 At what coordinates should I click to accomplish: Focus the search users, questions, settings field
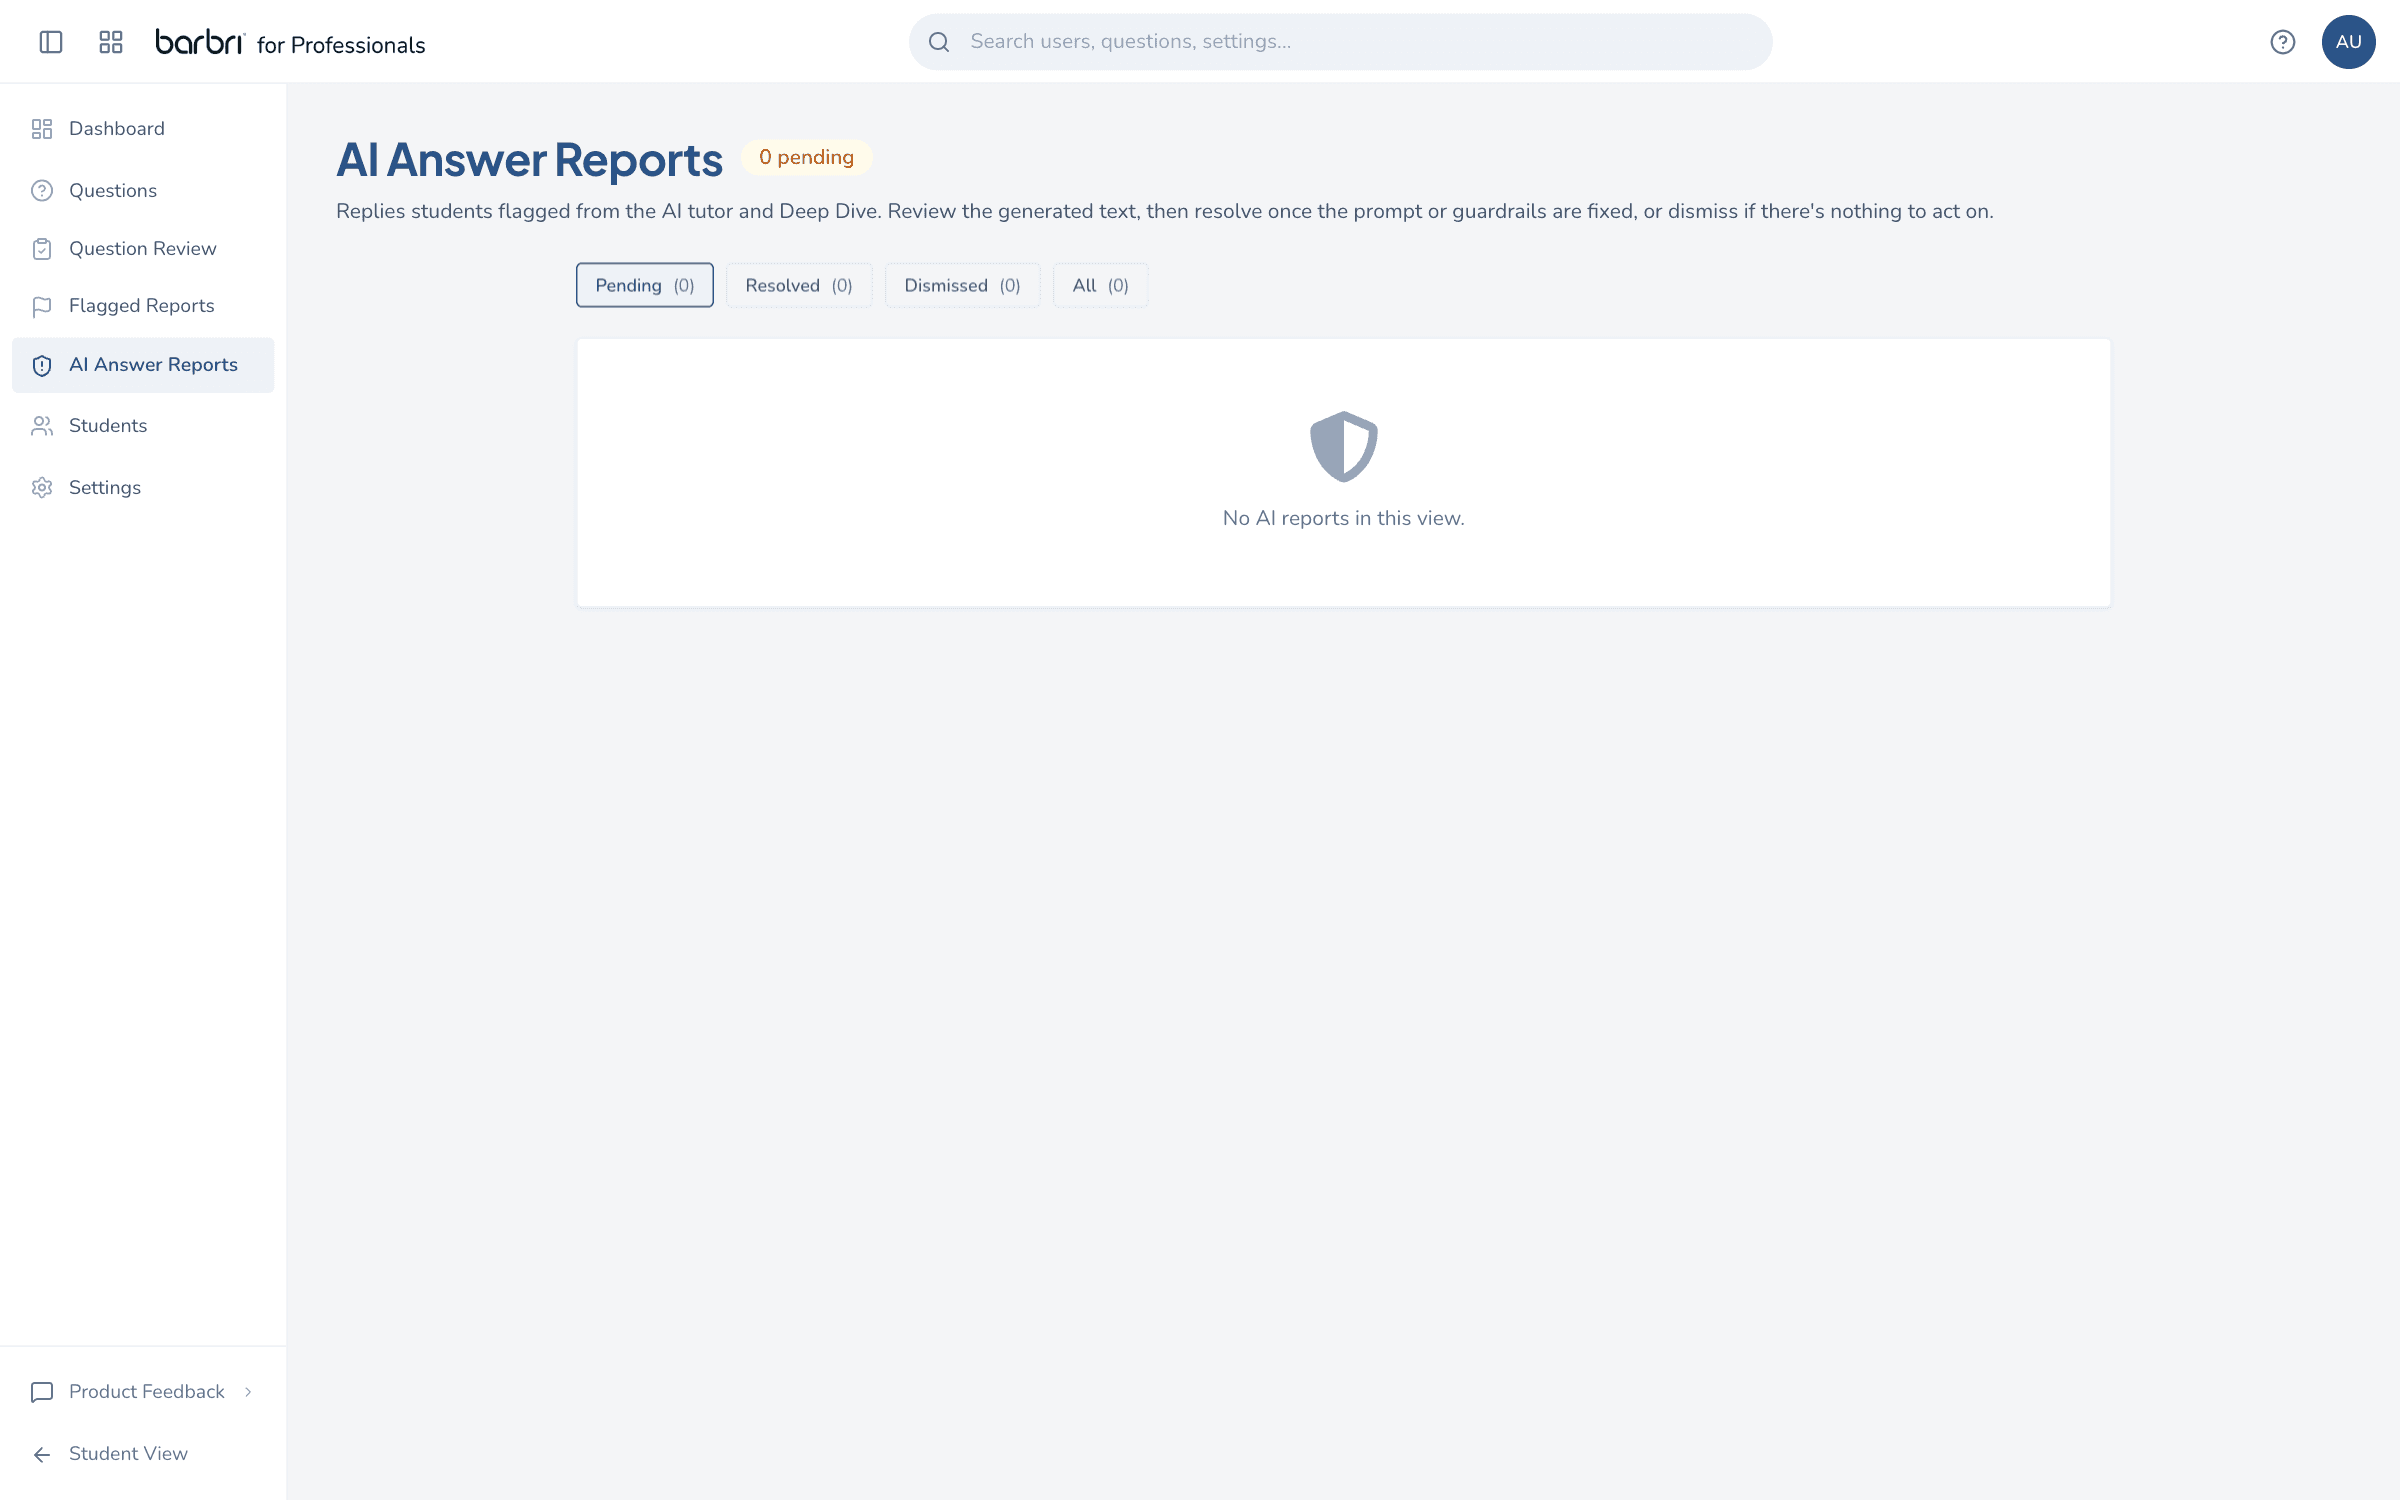coord(1340,42)
